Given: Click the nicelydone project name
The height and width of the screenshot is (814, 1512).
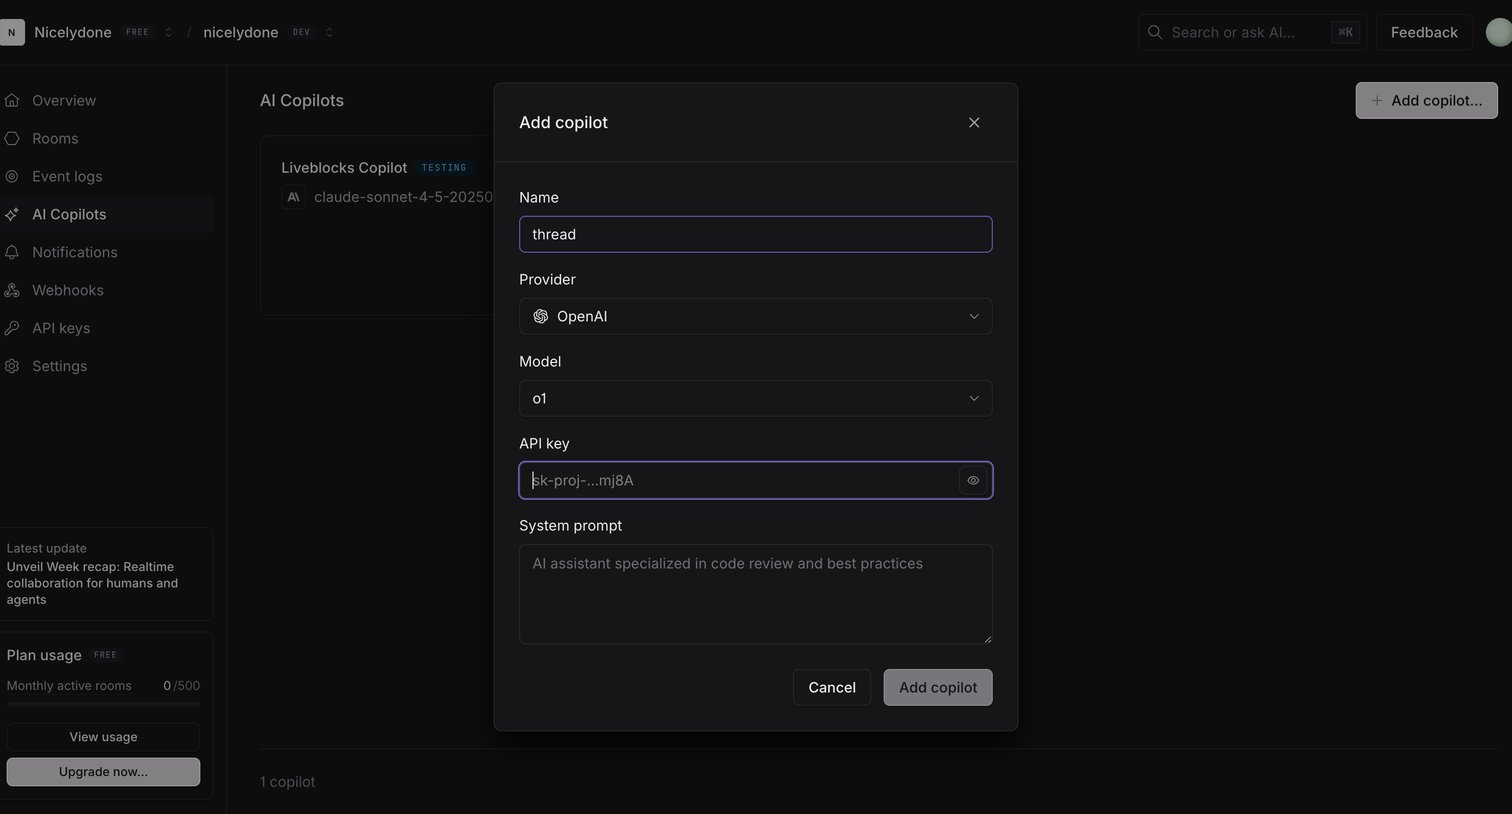Looking at the screenshot, I should (x=241, y=32).
